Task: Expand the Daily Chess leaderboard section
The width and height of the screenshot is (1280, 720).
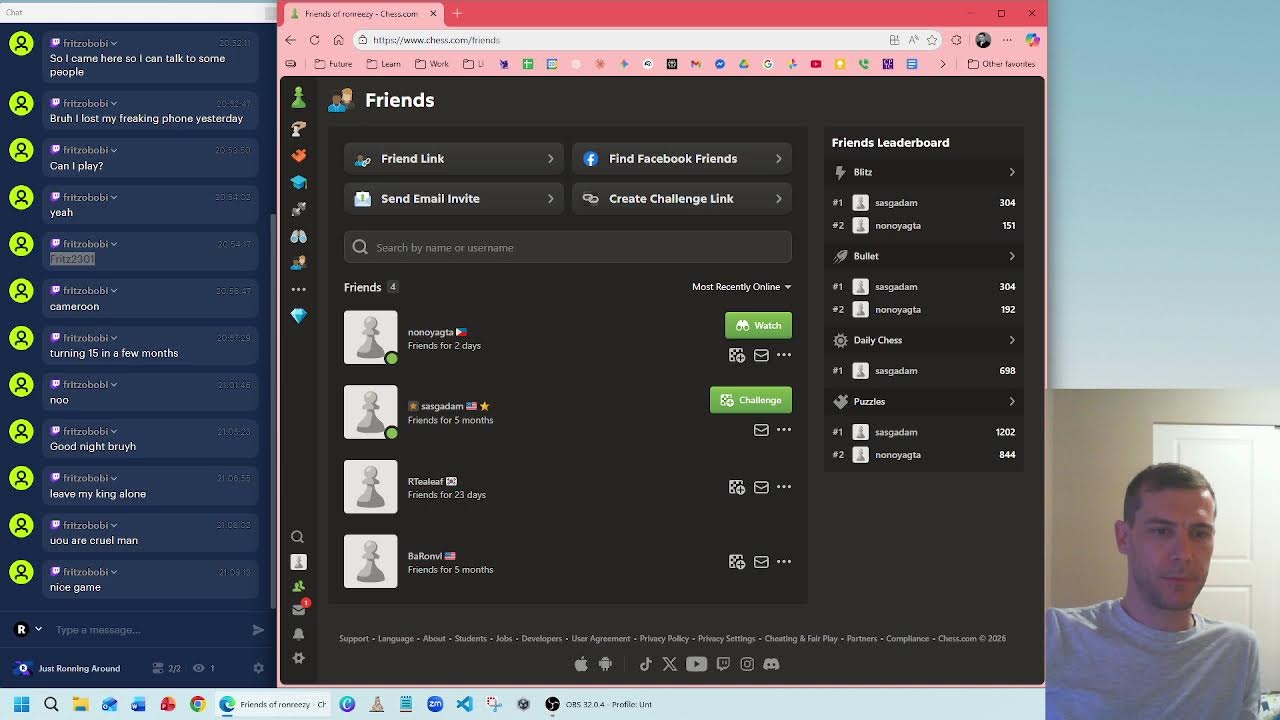Action: point(925,340)
